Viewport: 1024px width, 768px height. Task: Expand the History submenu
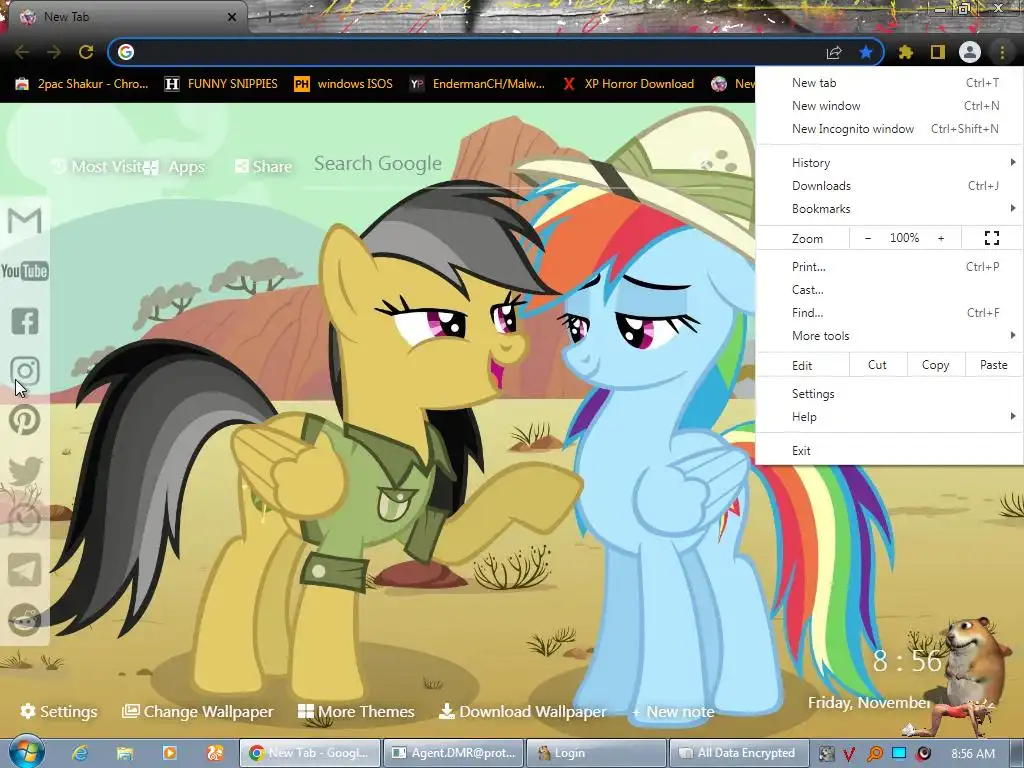889,163
